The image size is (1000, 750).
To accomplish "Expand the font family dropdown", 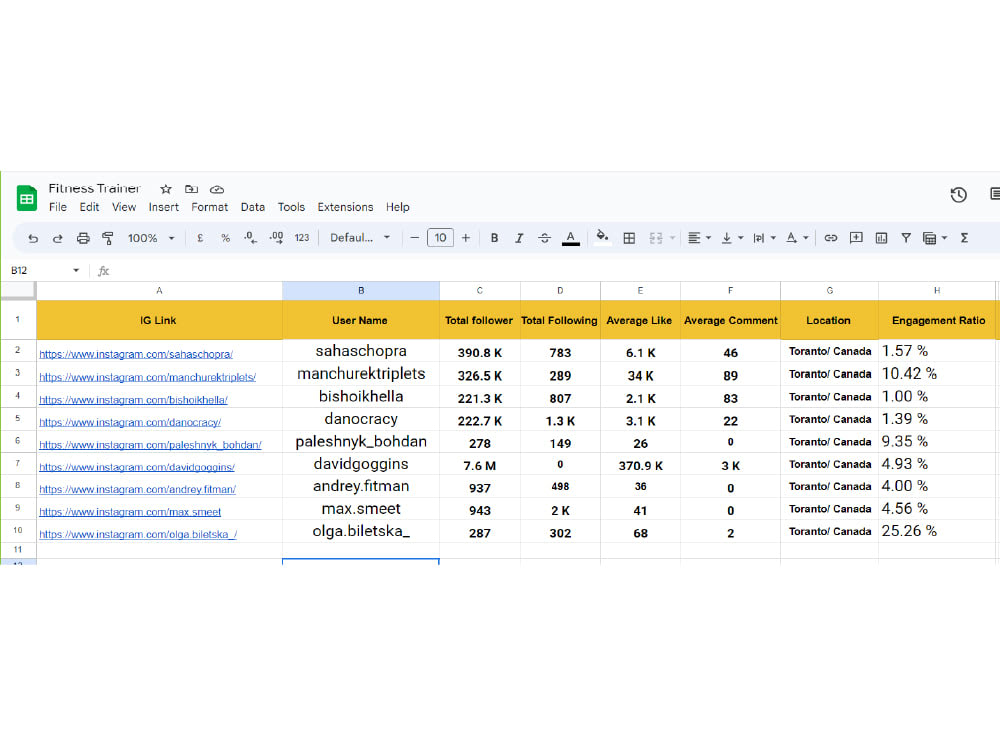I will (360, 238).
